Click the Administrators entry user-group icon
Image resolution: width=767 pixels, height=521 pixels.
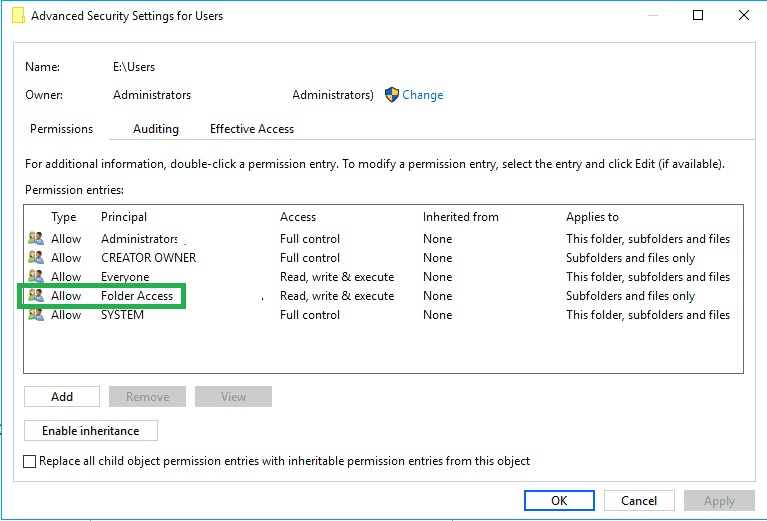(x=36, y=239)
